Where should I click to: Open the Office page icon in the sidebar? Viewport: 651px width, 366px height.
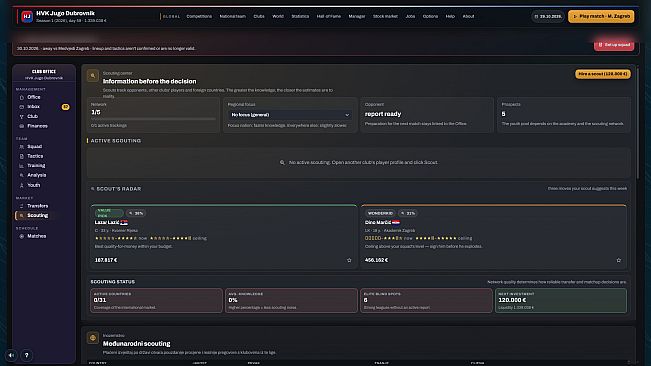pos(22,98)
